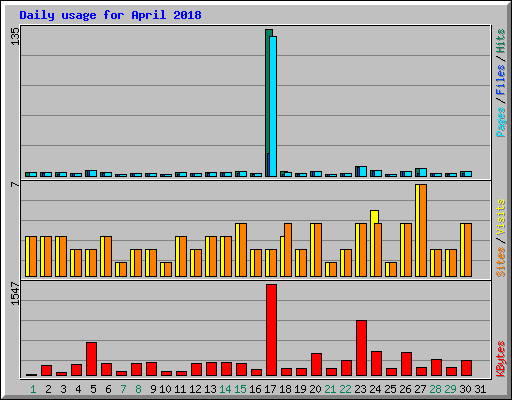The width and height of the screenshot is (512, 400).
Task: Click day label '24' on the x-axis
Action: click(x=375, y=389)
